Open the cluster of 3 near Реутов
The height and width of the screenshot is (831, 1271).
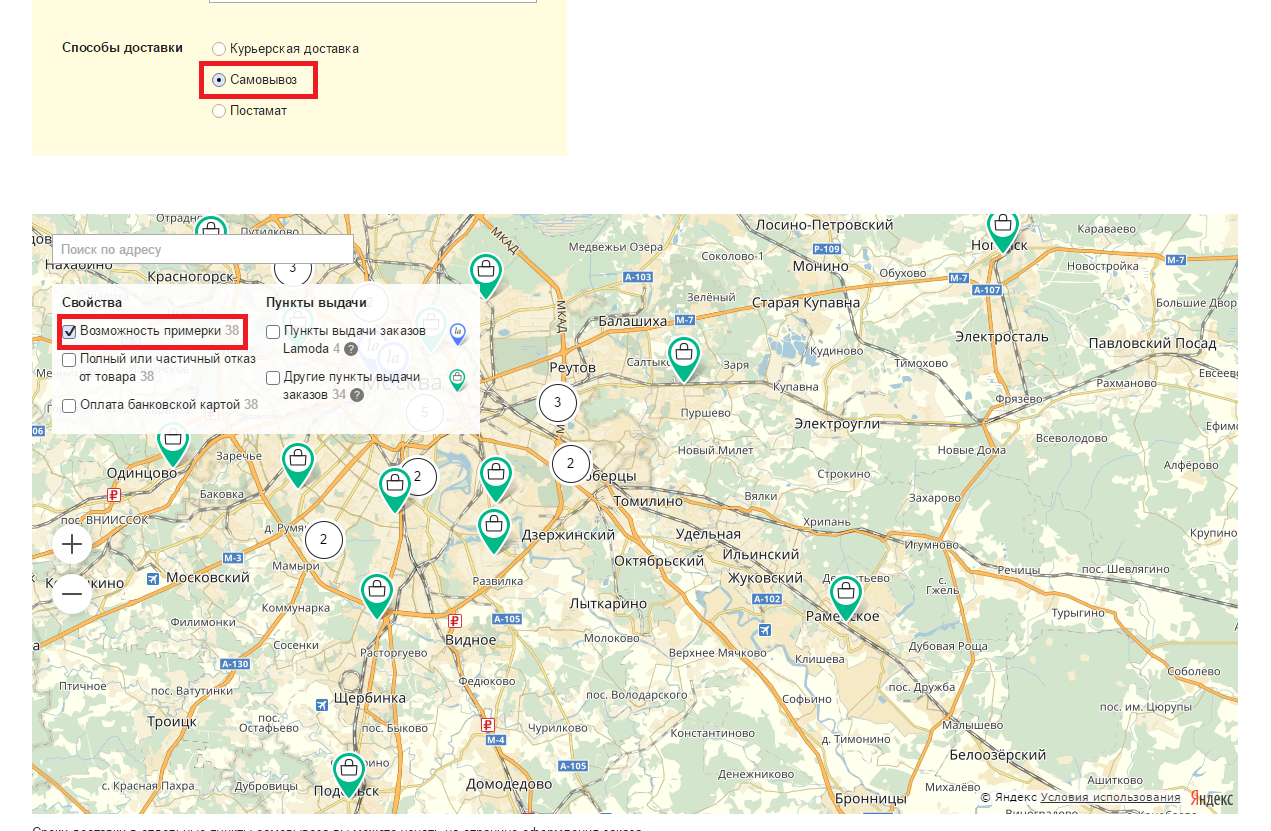pyautogui.click(x=558, y=403)
